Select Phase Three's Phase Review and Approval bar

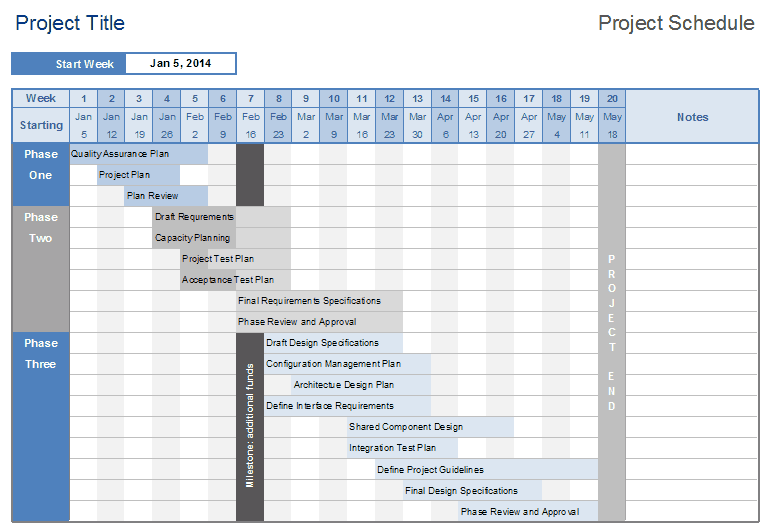pyautogui.click(x=528, y=512)
